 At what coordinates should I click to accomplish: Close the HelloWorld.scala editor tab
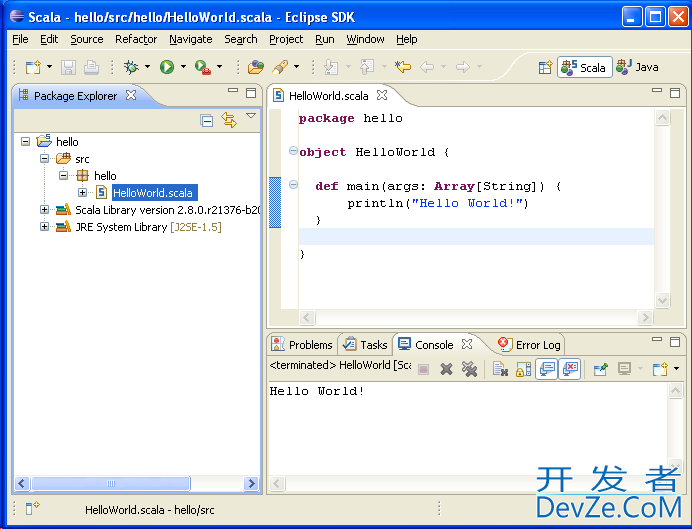[x=382, y=95]
